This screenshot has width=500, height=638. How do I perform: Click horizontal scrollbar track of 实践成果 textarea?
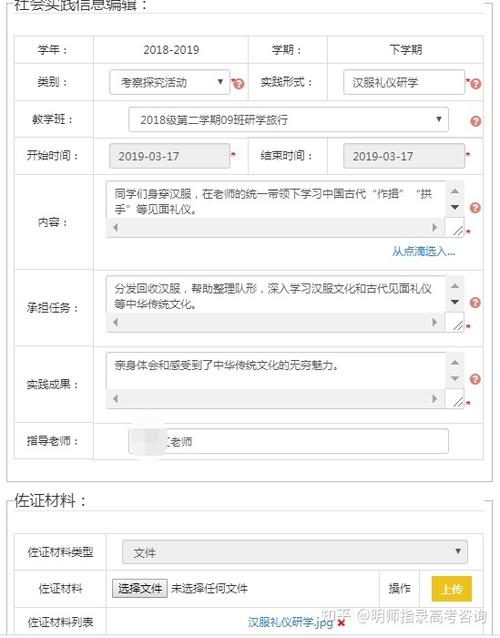tap(275, 399)
